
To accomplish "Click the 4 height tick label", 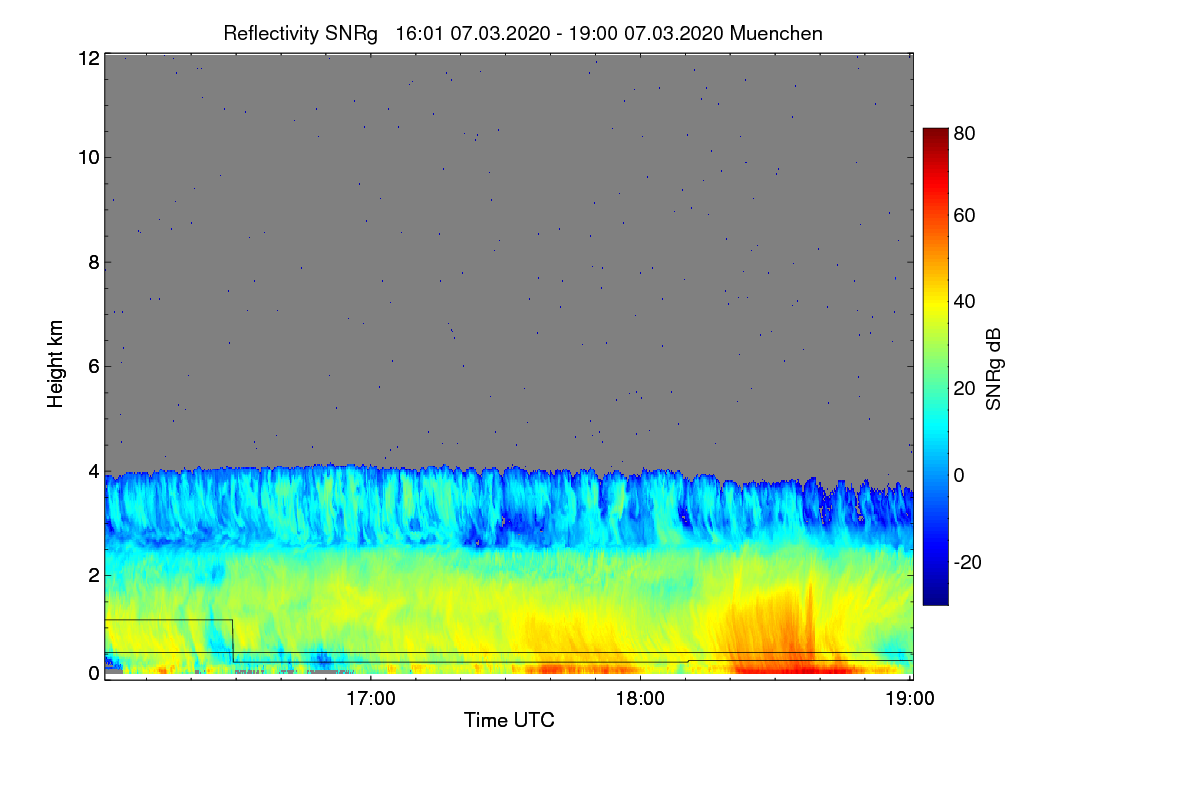I will coord(94,470).
